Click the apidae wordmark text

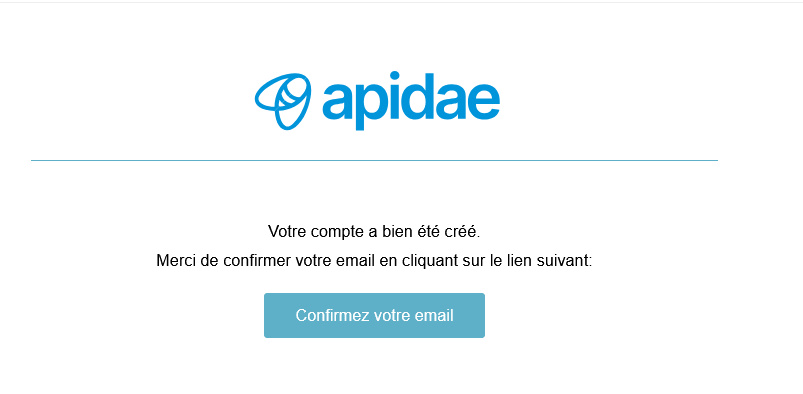coord(411,100)
